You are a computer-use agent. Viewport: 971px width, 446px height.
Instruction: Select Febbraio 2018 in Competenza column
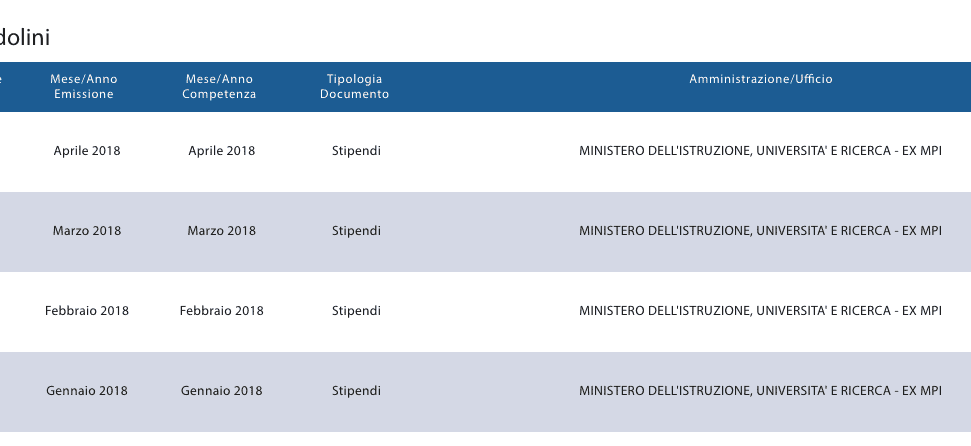point(221,311)
